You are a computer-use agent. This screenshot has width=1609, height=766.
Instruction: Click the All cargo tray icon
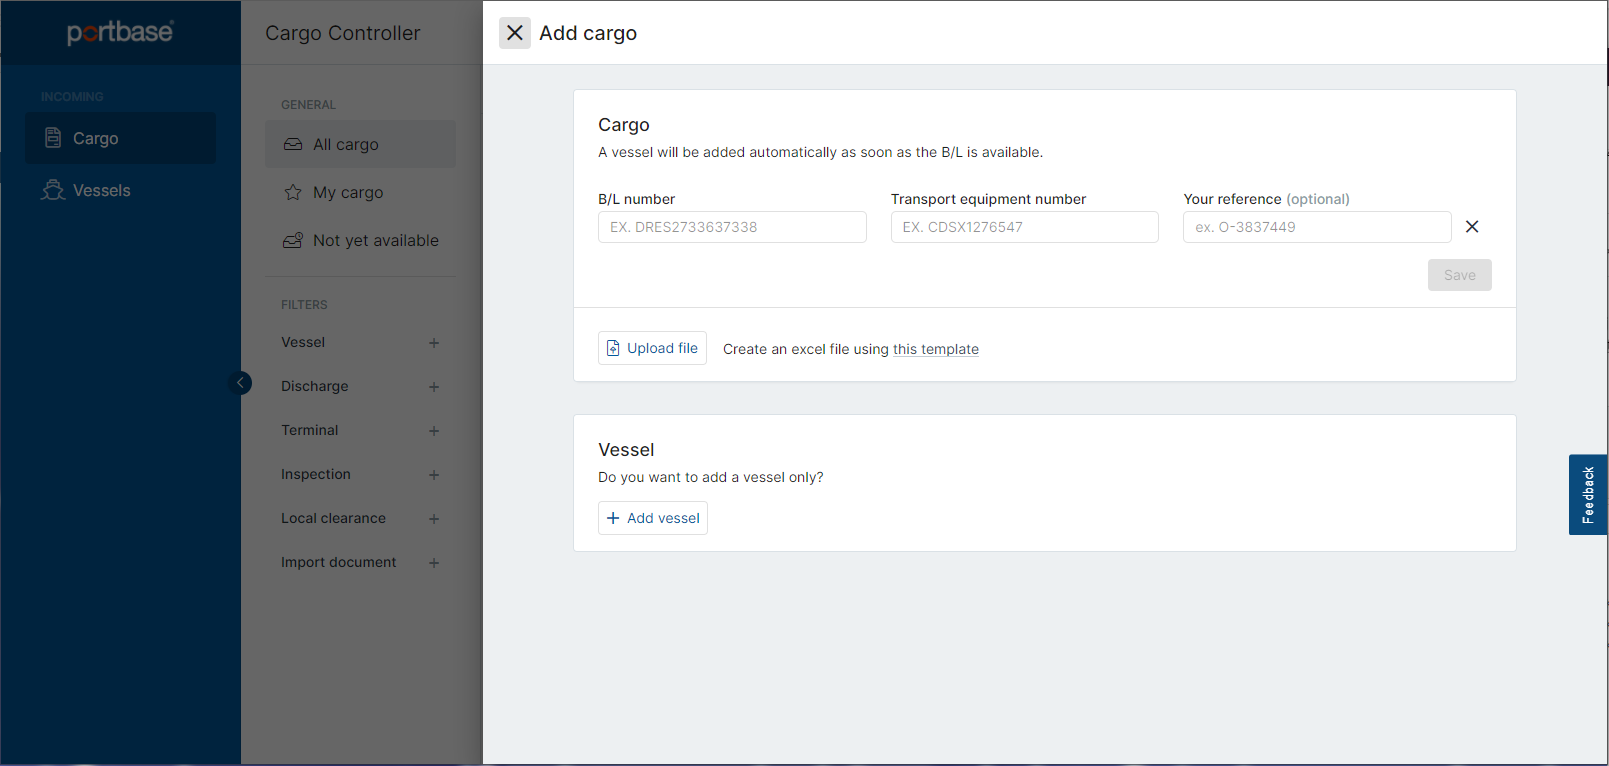[293, 144]
